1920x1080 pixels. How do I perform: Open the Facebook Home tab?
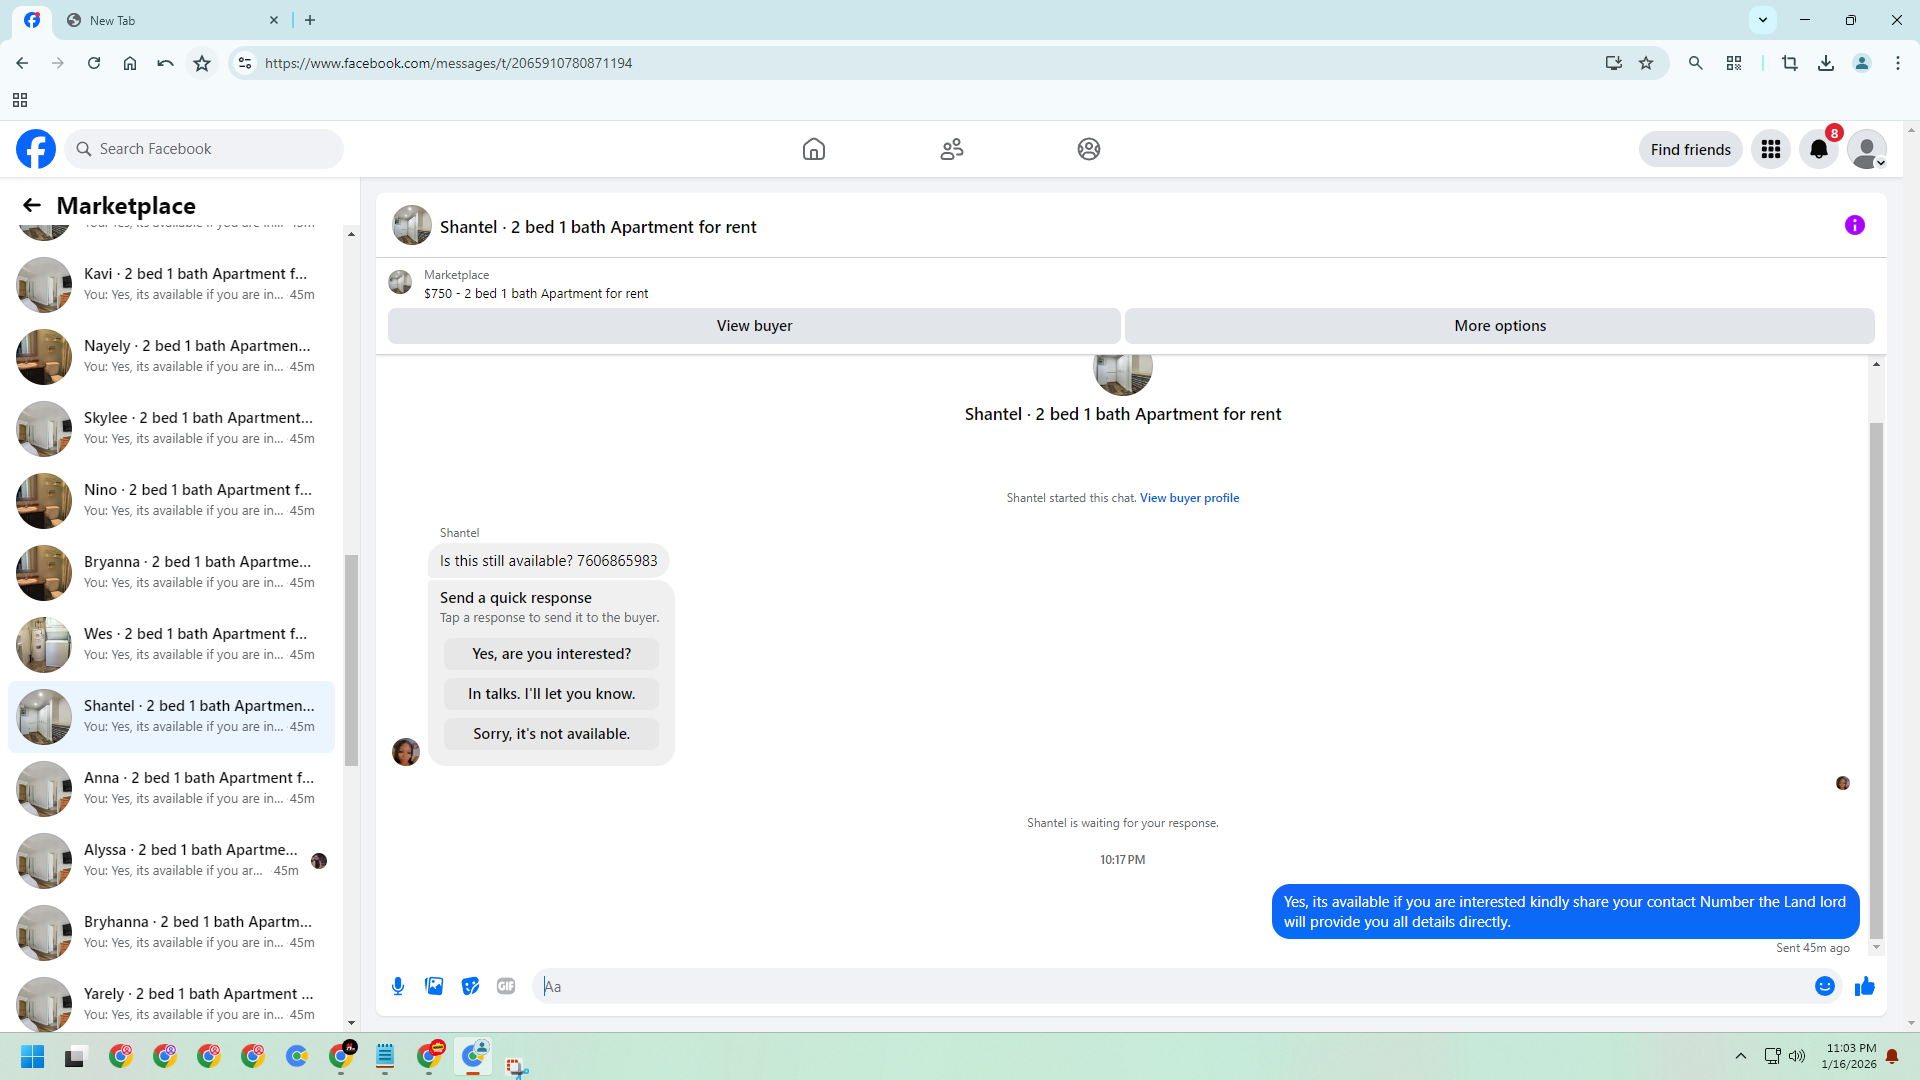pos(814,149)
